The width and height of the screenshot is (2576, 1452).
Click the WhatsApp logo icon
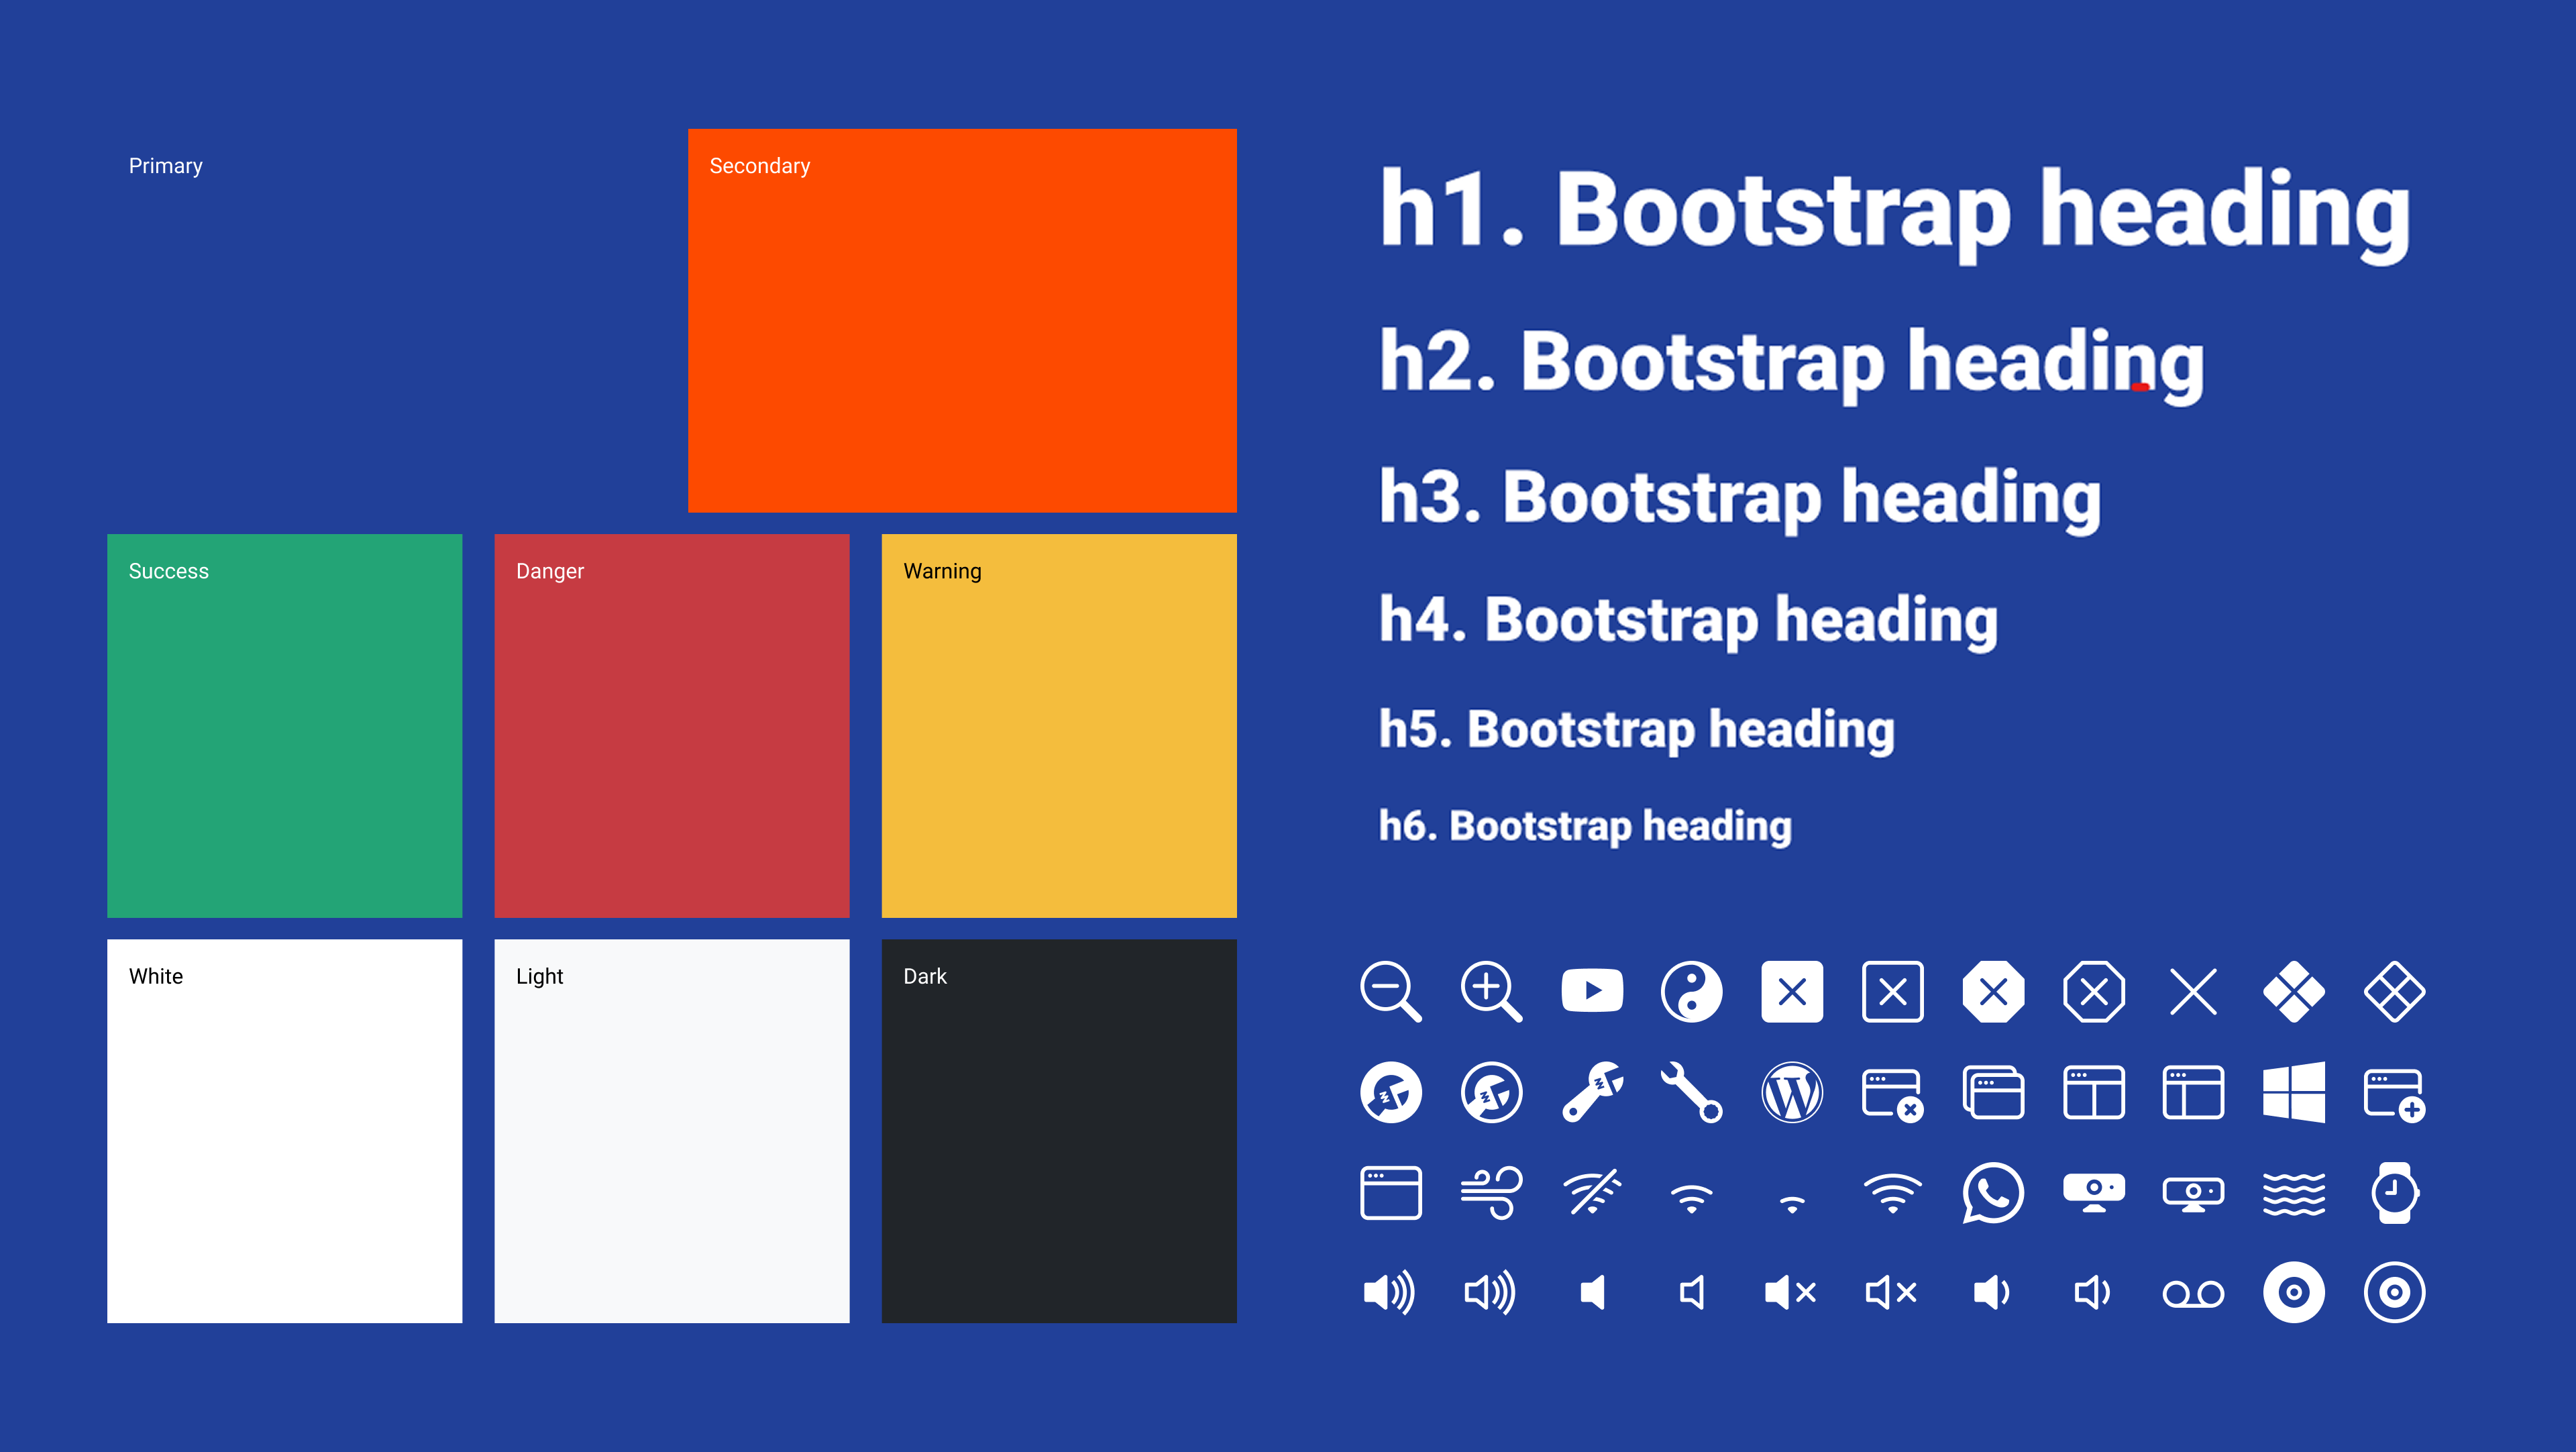pyautogui.click(x=1993, y=1193)
